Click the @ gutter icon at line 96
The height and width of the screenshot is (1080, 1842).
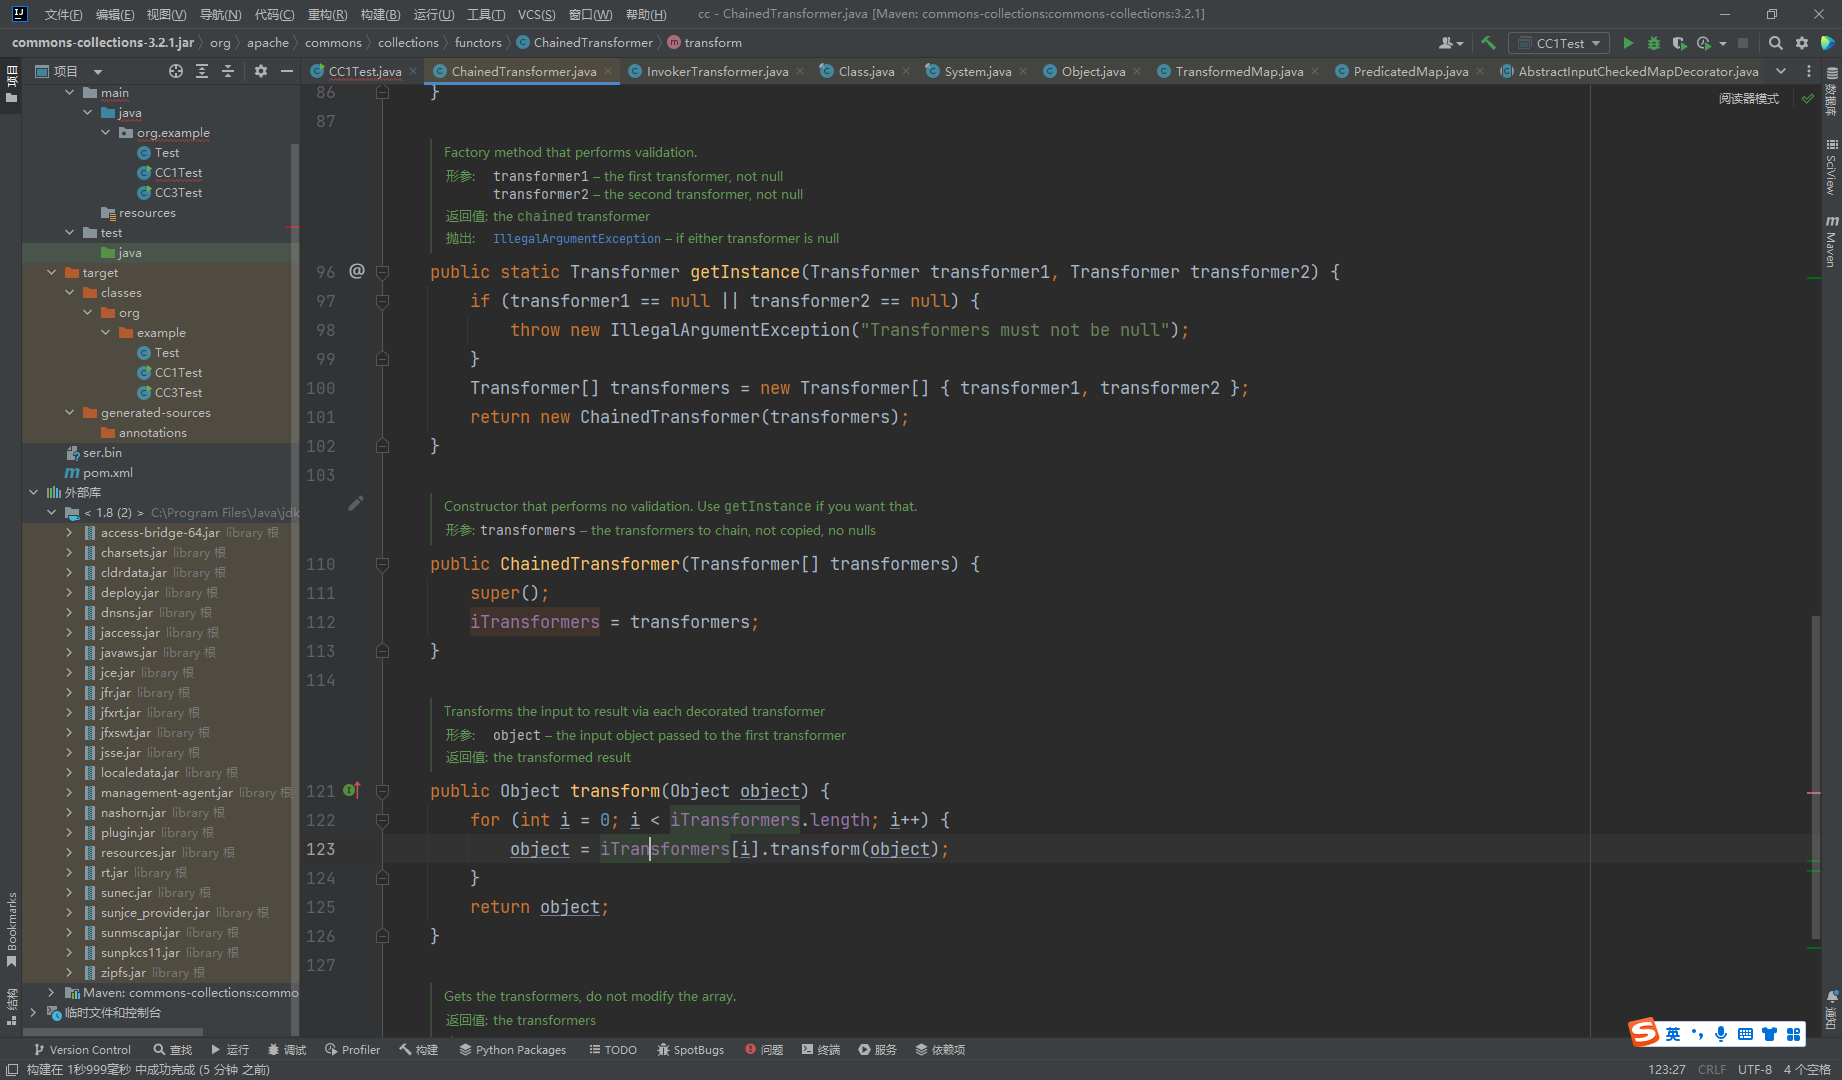(x=357, y=271)
